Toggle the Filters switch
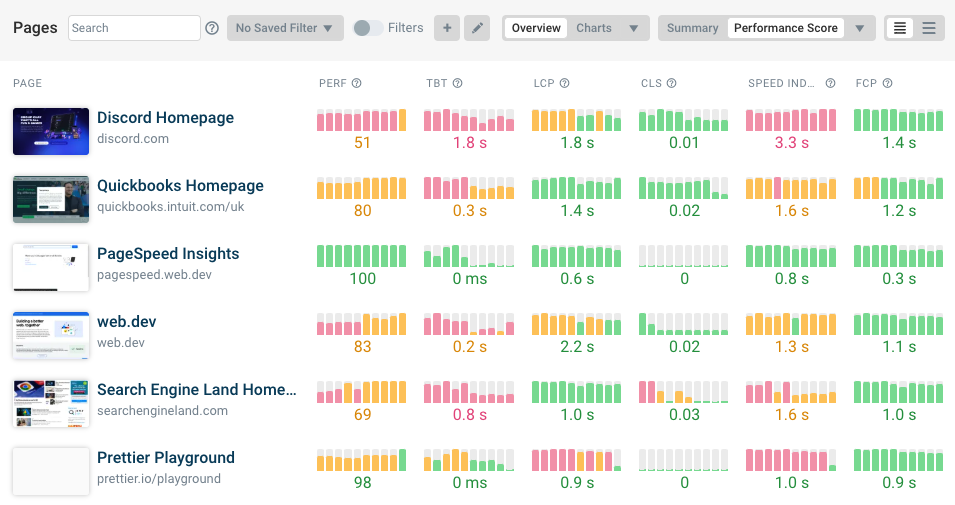955x505 pixels. pos(368,28)
